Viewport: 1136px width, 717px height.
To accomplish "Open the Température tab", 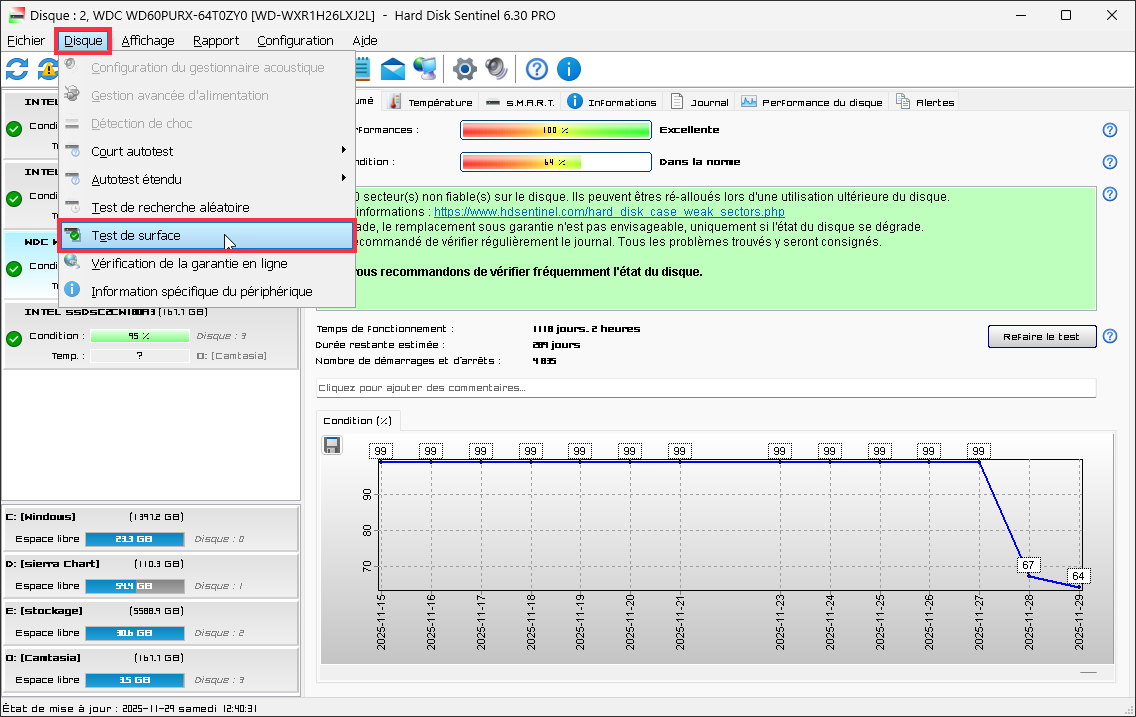I will [x=431, y=102].
